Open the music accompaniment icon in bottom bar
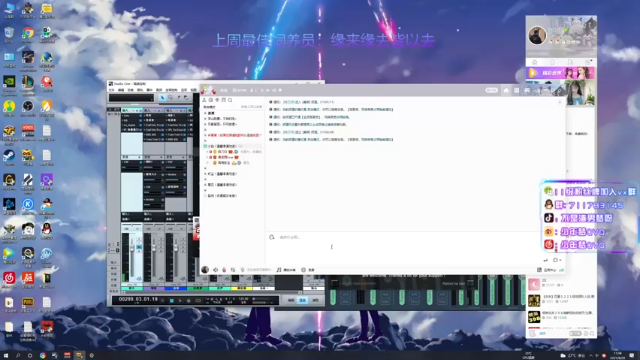This screenshot has width=640, height=360. point(279,270)
